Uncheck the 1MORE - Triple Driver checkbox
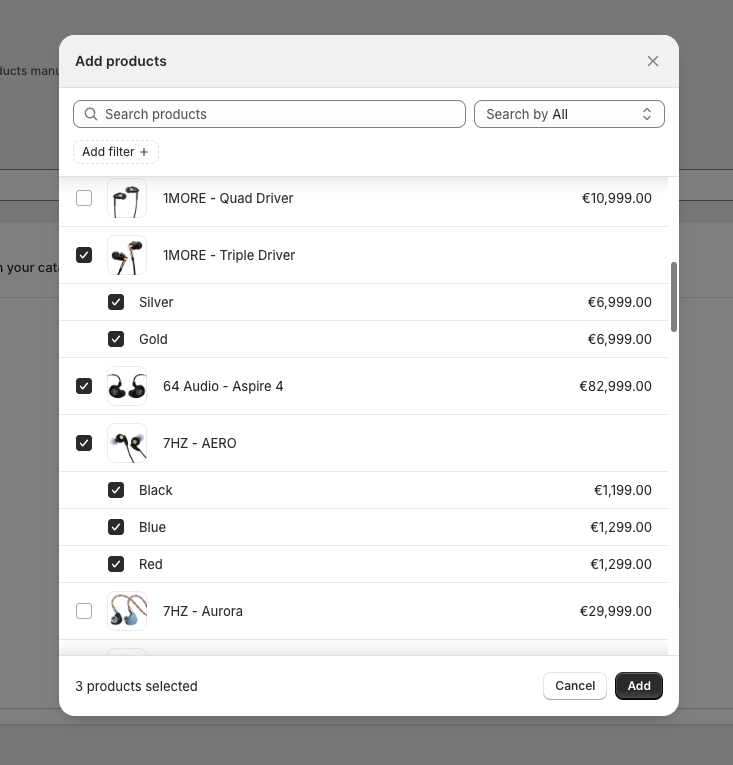 tap(84, 255)
